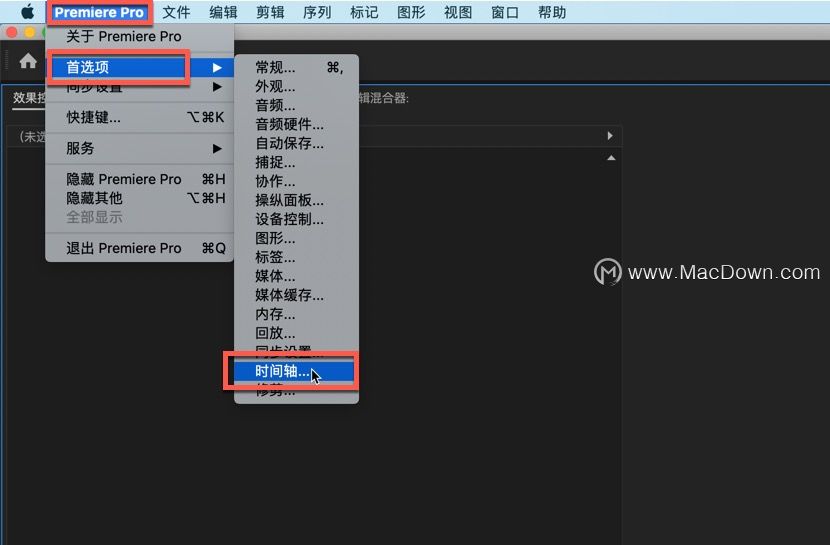Viewport: 830px width, 545px height.
Task: Minimize the window with yellow button
Action: (30, 32)
